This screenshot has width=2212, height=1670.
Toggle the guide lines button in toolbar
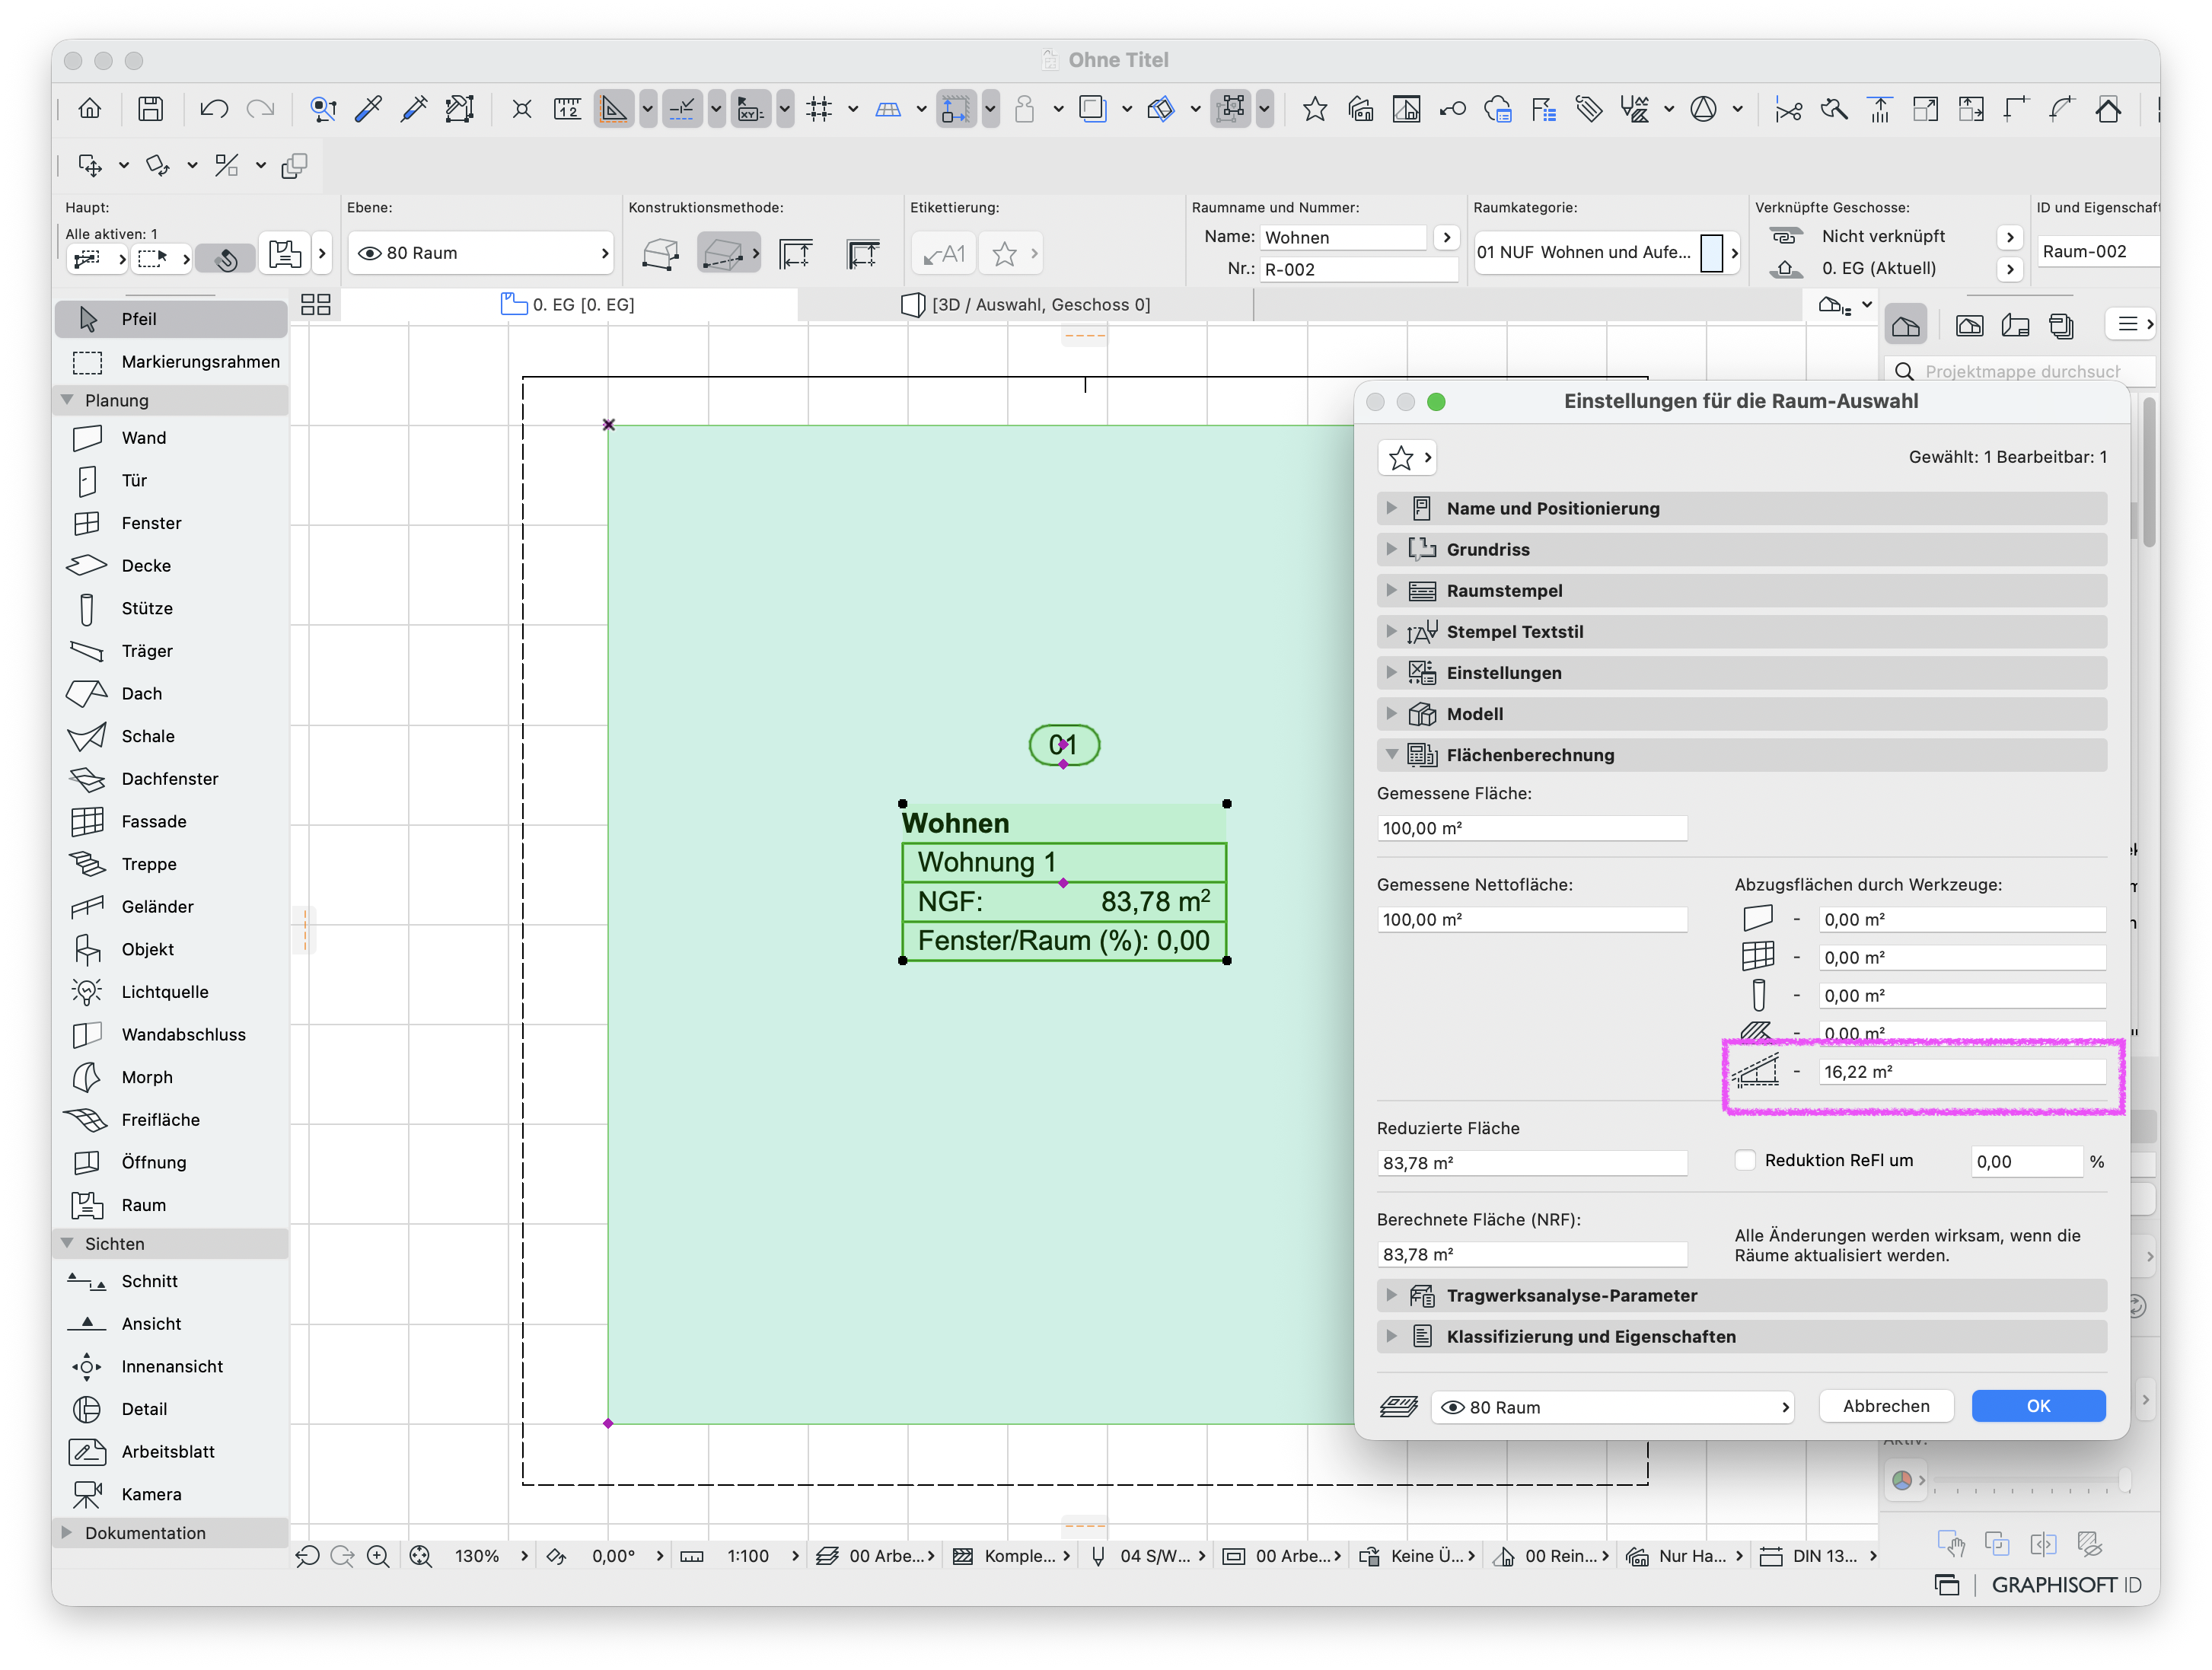click(682, 109)
